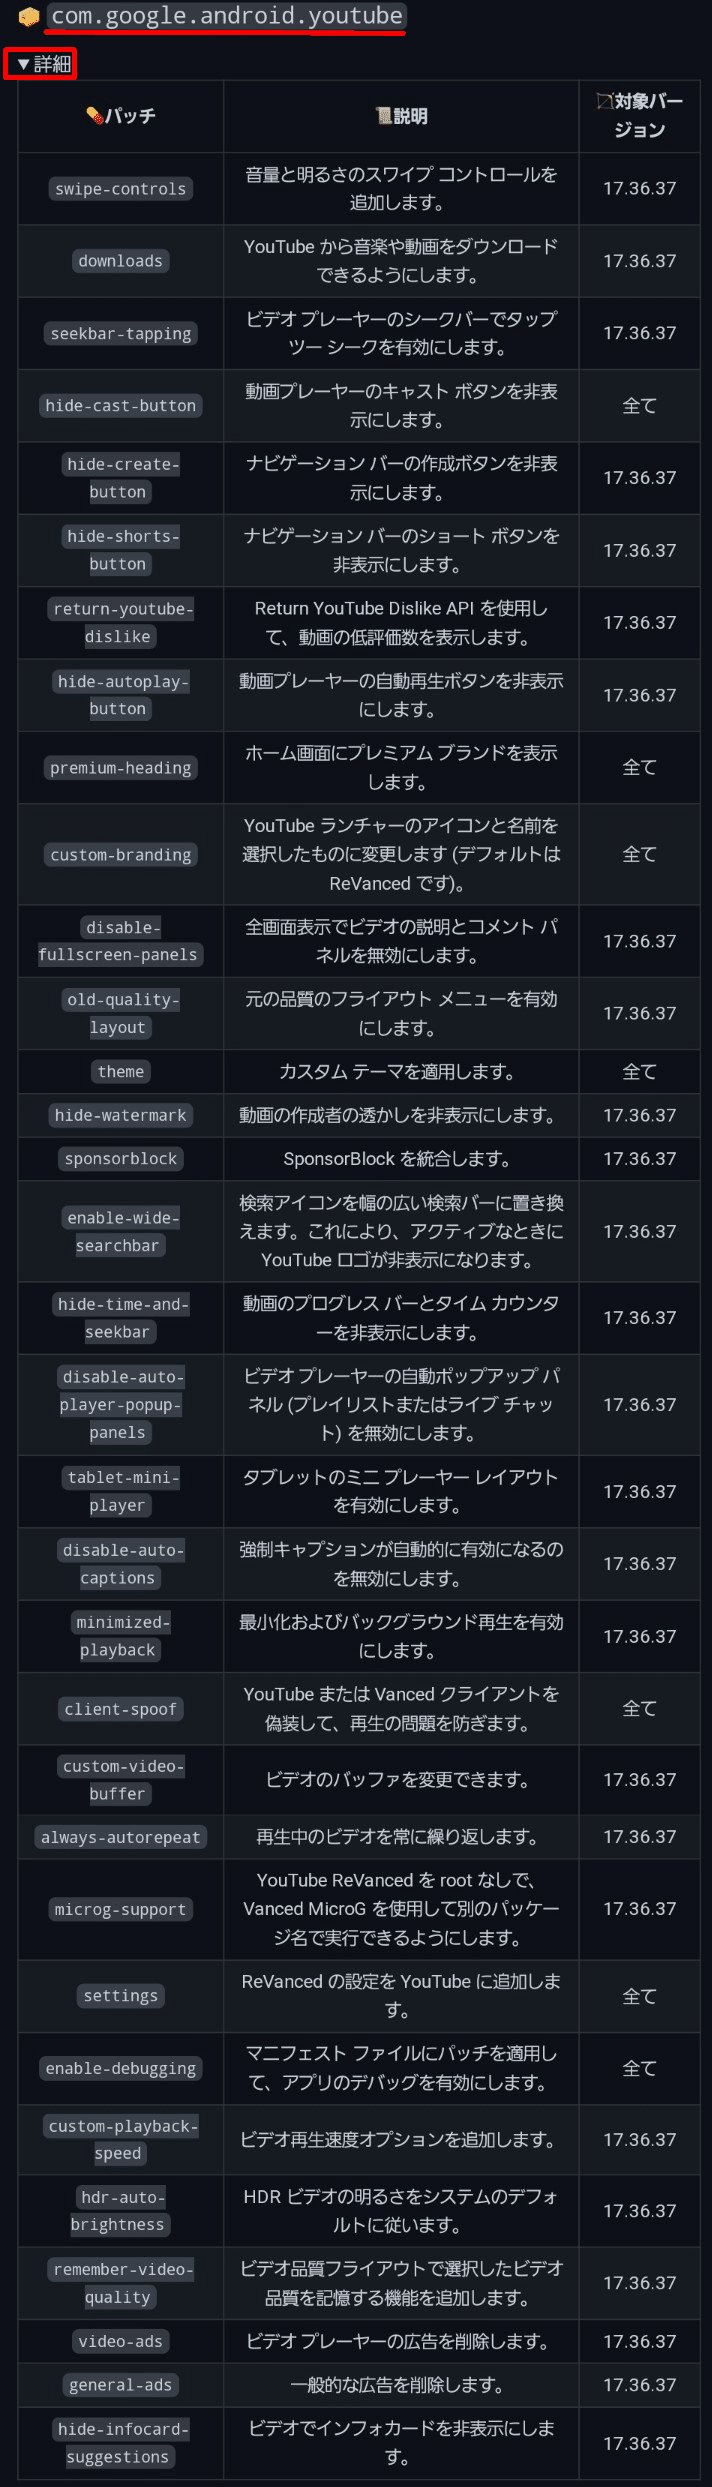Click the disclosure triangle before 詳細

click(23, 62)
